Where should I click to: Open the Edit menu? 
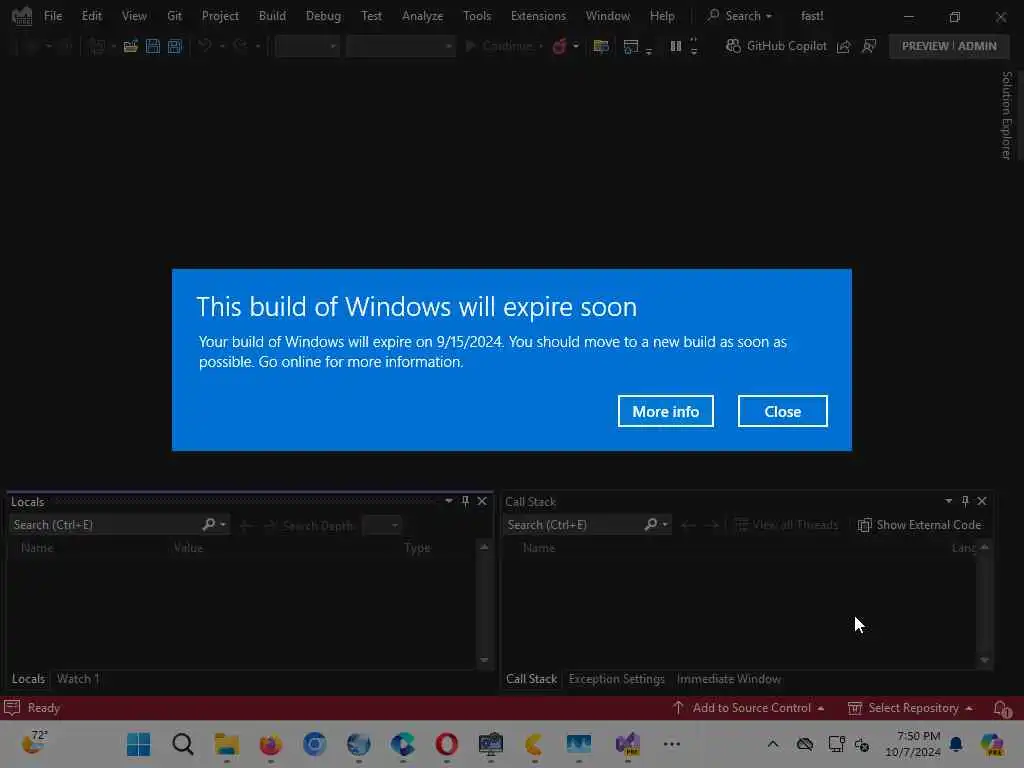[91, 16]
